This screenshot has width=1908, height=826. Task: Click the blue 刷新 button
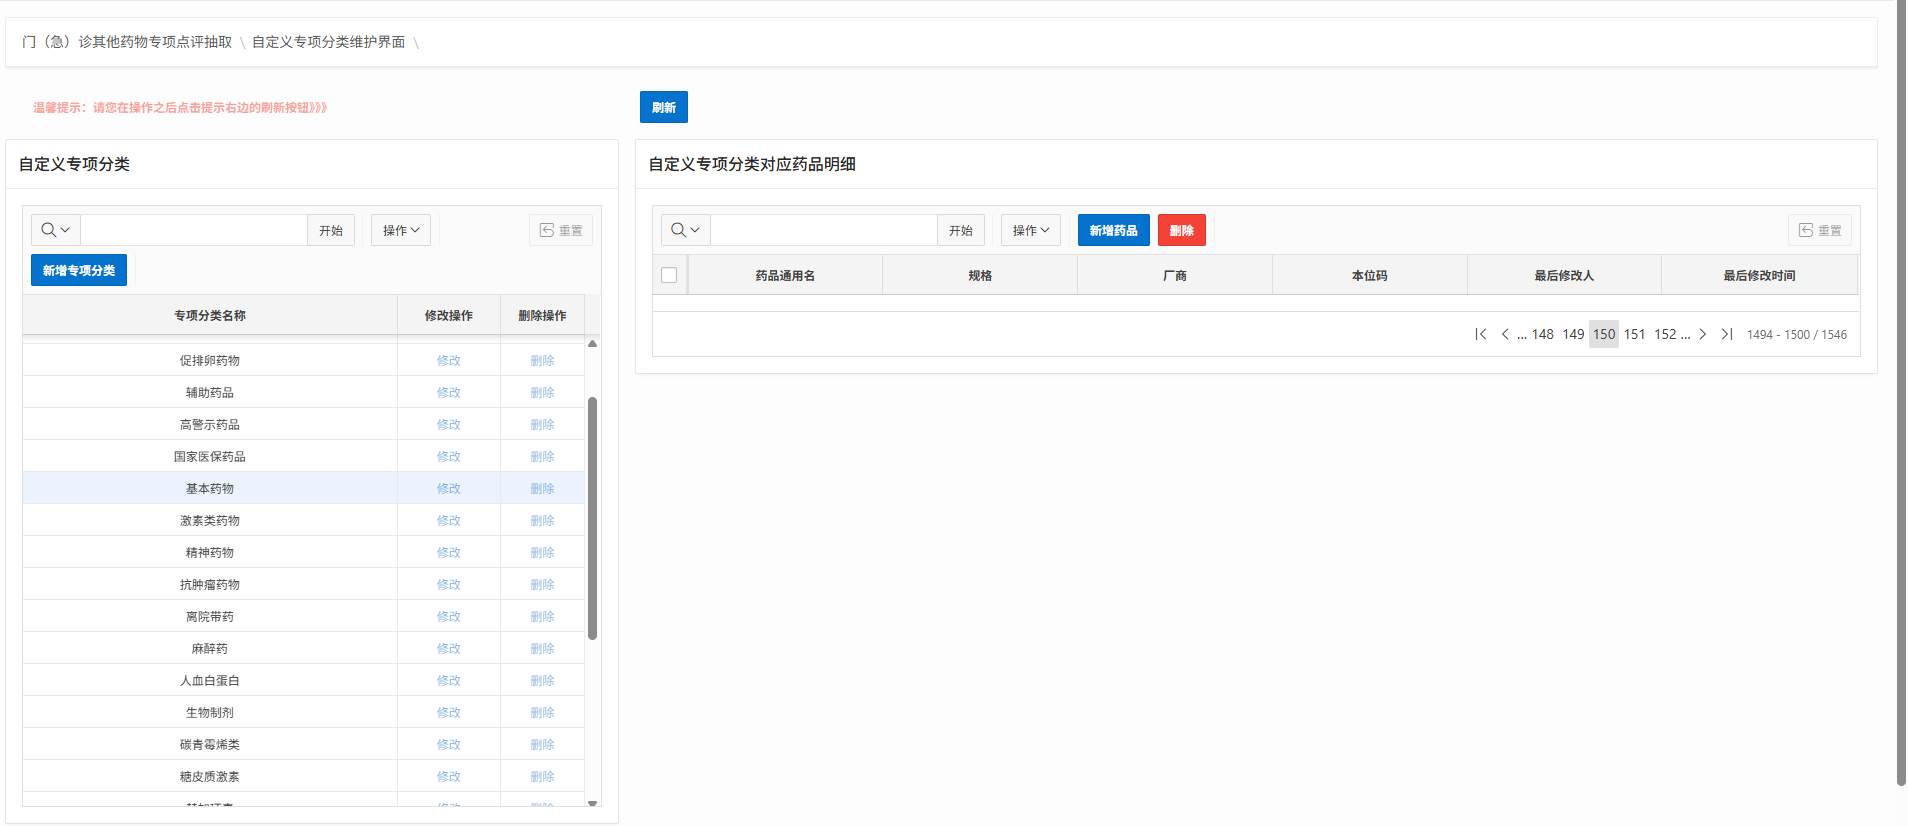(664, 107)
